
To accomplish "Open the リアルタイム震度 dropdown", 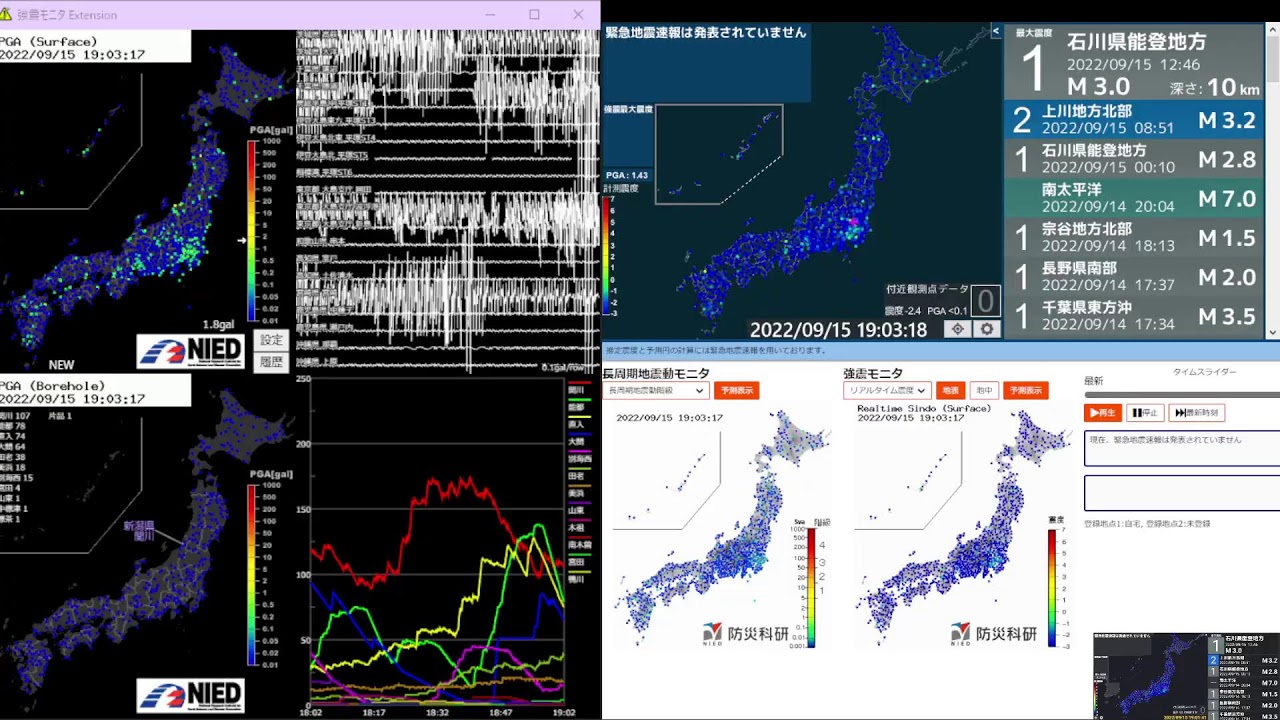I will tap(887, 391).
